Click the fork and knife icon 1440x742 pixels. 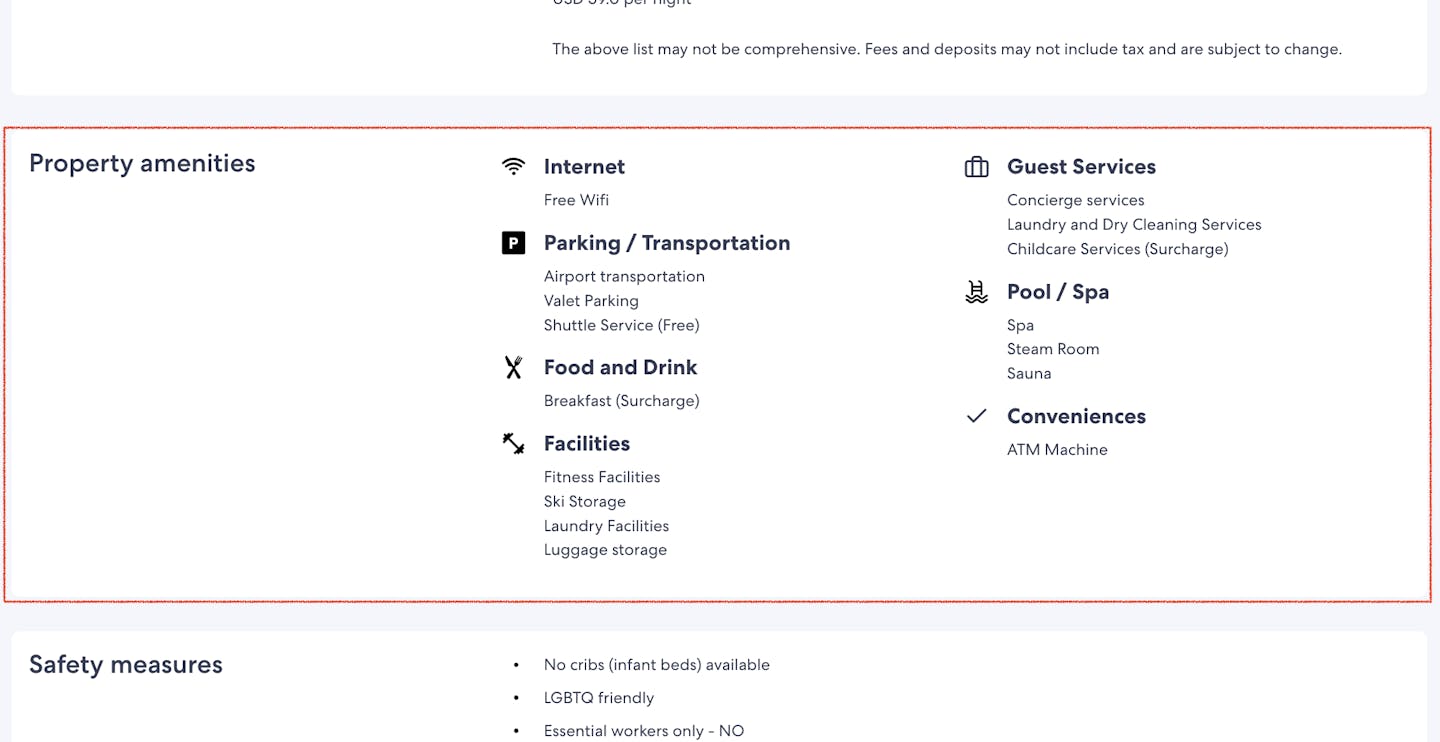coord(513,368)
